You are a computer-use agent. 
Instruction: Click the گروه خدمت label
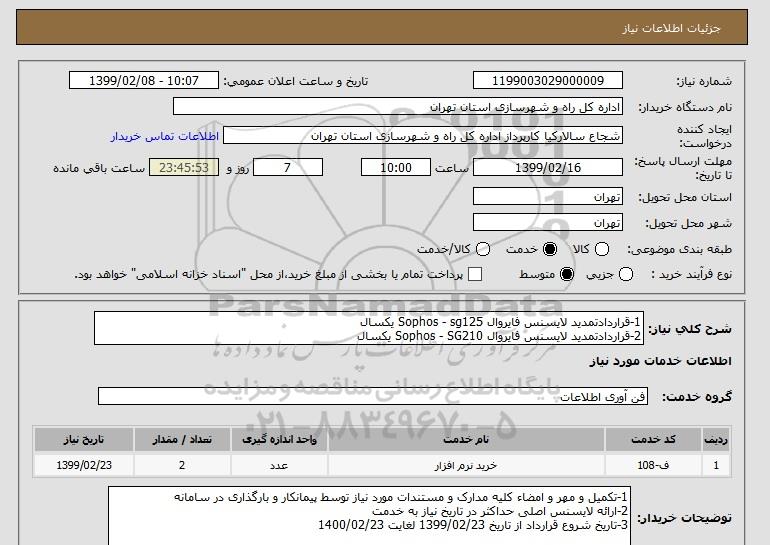697,397
